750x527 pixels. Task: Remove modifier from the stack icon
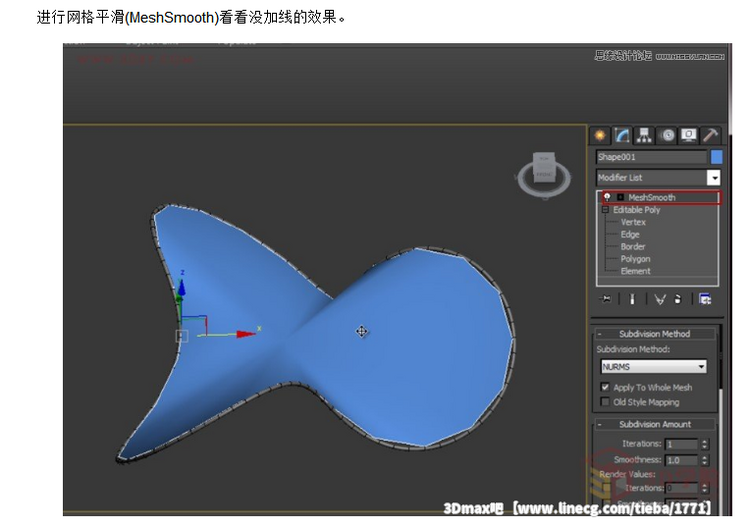coord(677,299)
